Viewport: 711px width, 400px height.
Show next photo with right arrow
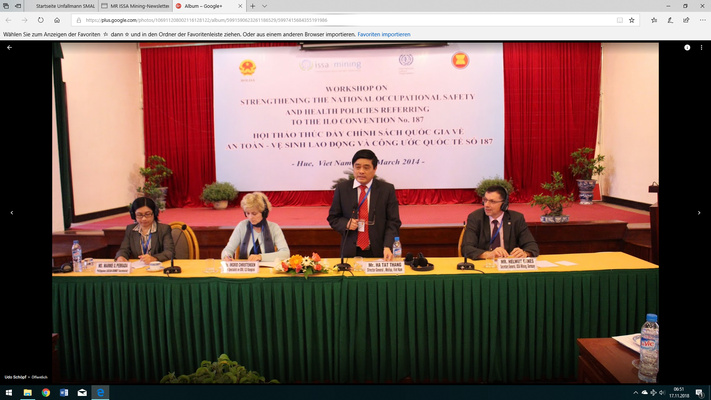pos(699,212)
